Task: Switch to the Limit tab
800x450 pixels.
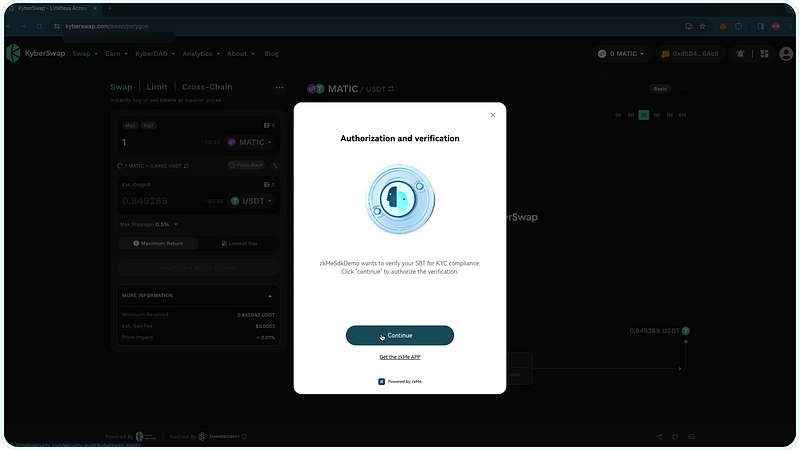Action: (157, 87)
